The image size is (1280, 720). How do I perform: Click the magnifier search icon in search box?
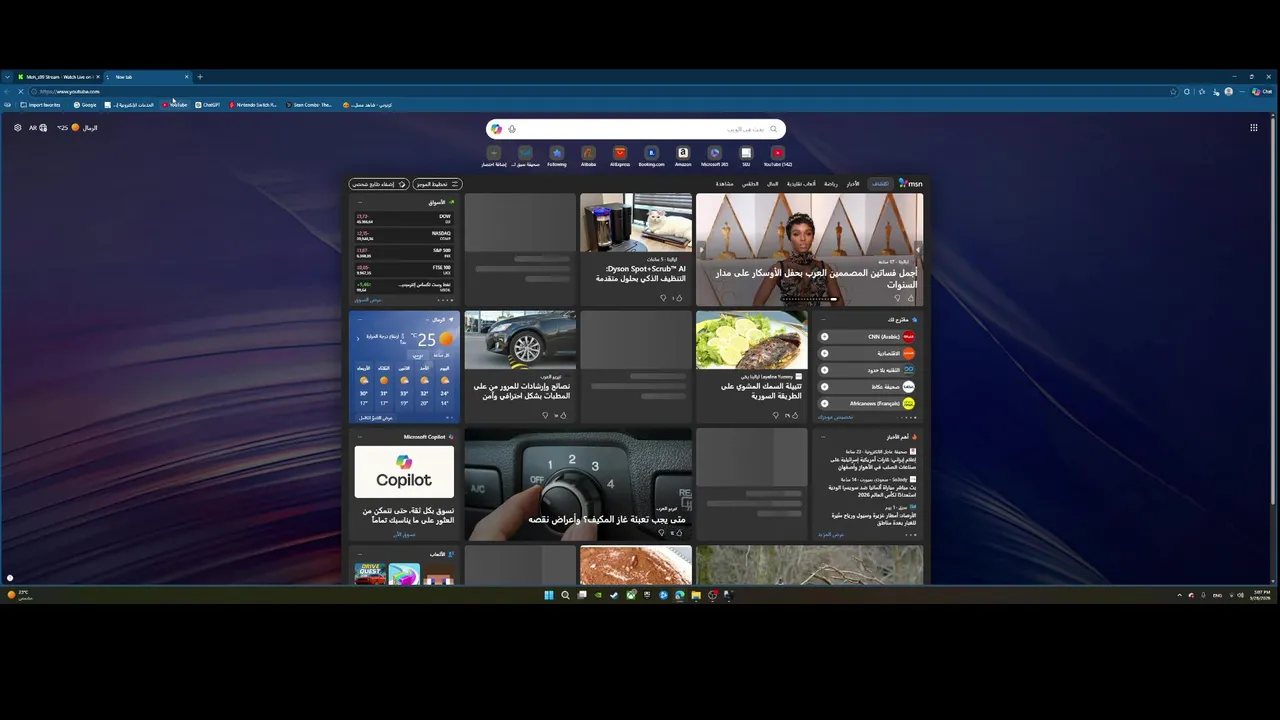point(773,129)
